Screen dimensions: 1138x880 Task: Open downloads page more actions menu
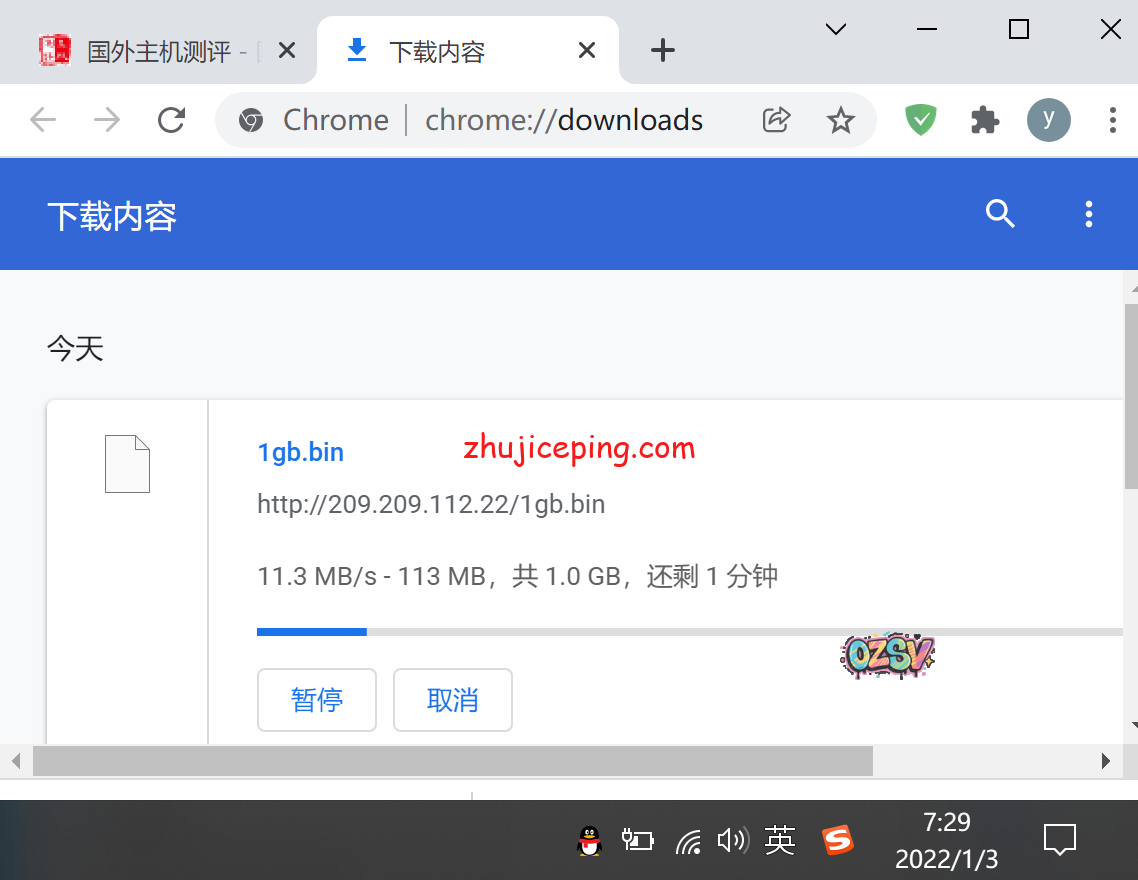pyautogui.click(x=1088, y=213)
